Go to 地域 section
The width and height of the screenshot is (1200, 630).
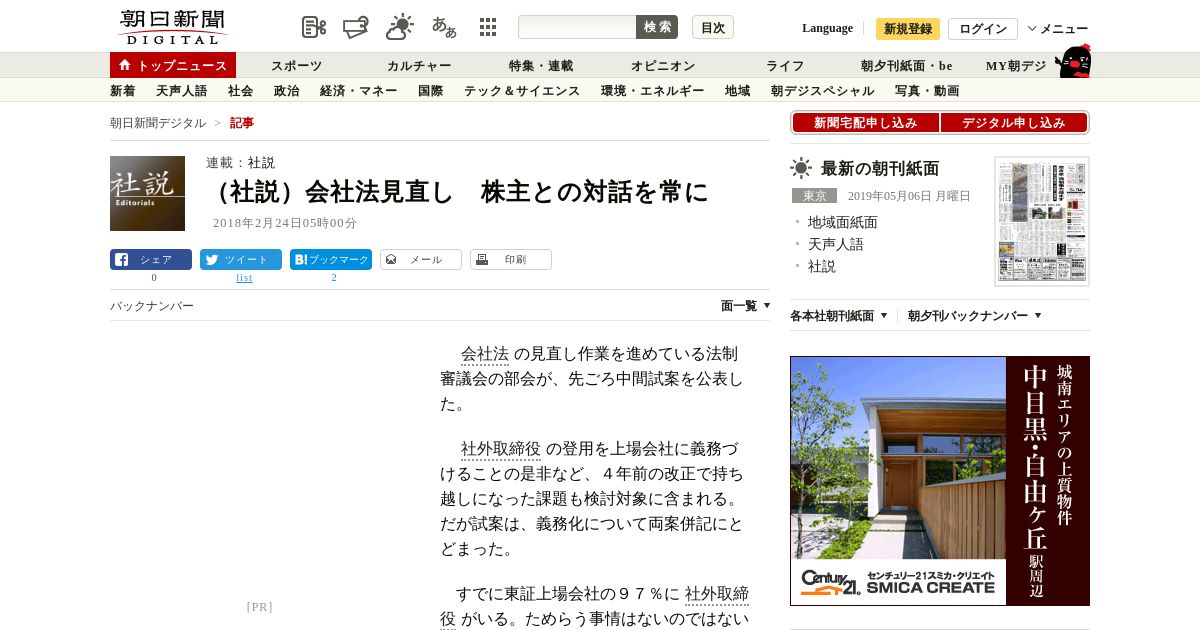738,91
